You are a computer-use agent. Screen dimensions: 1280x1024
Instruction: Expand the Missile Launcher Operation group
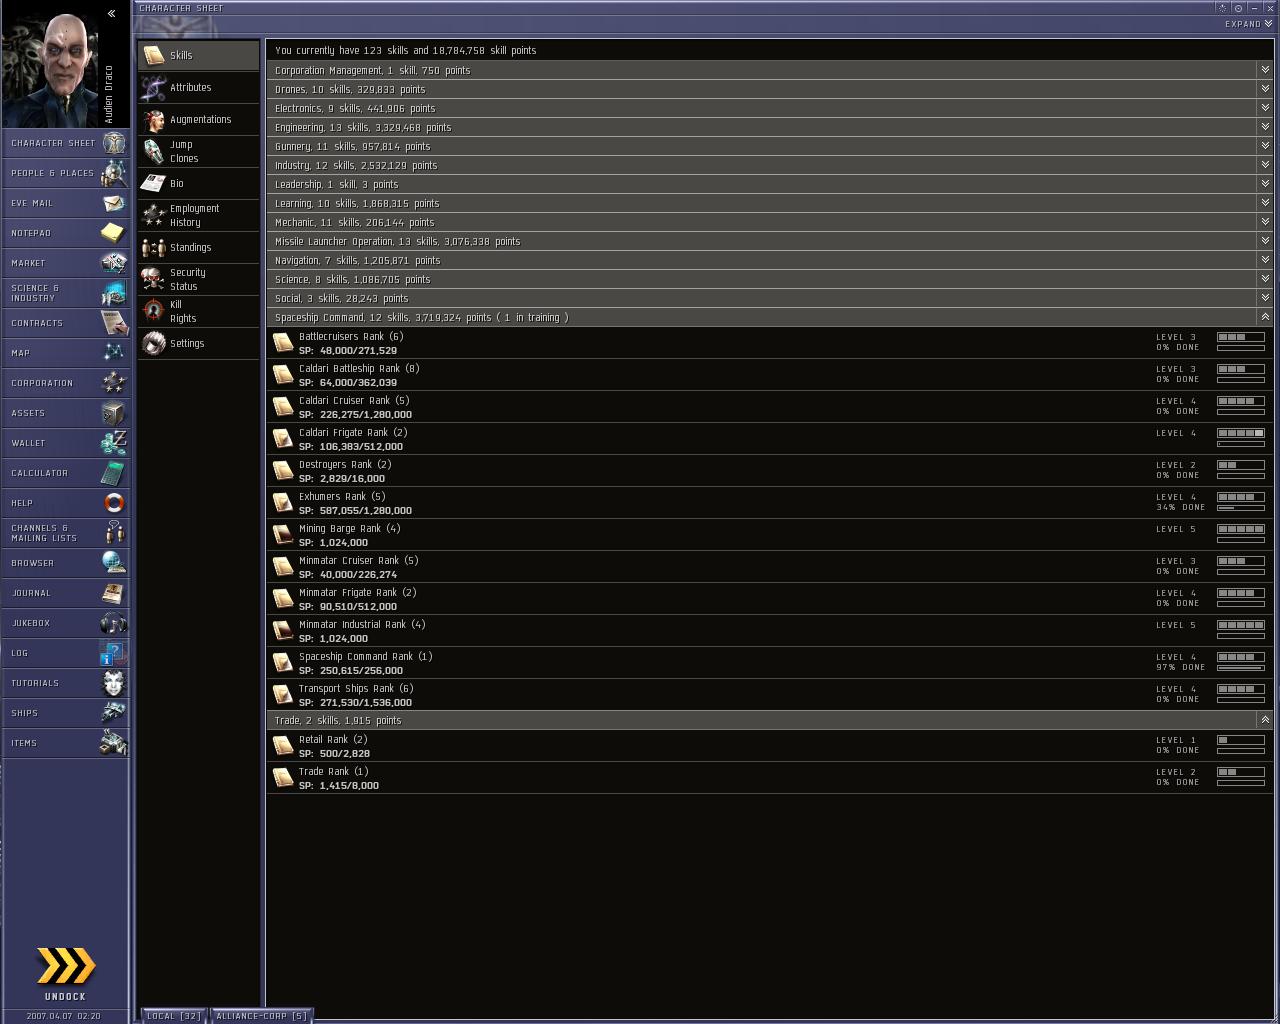coord(1265,241)
